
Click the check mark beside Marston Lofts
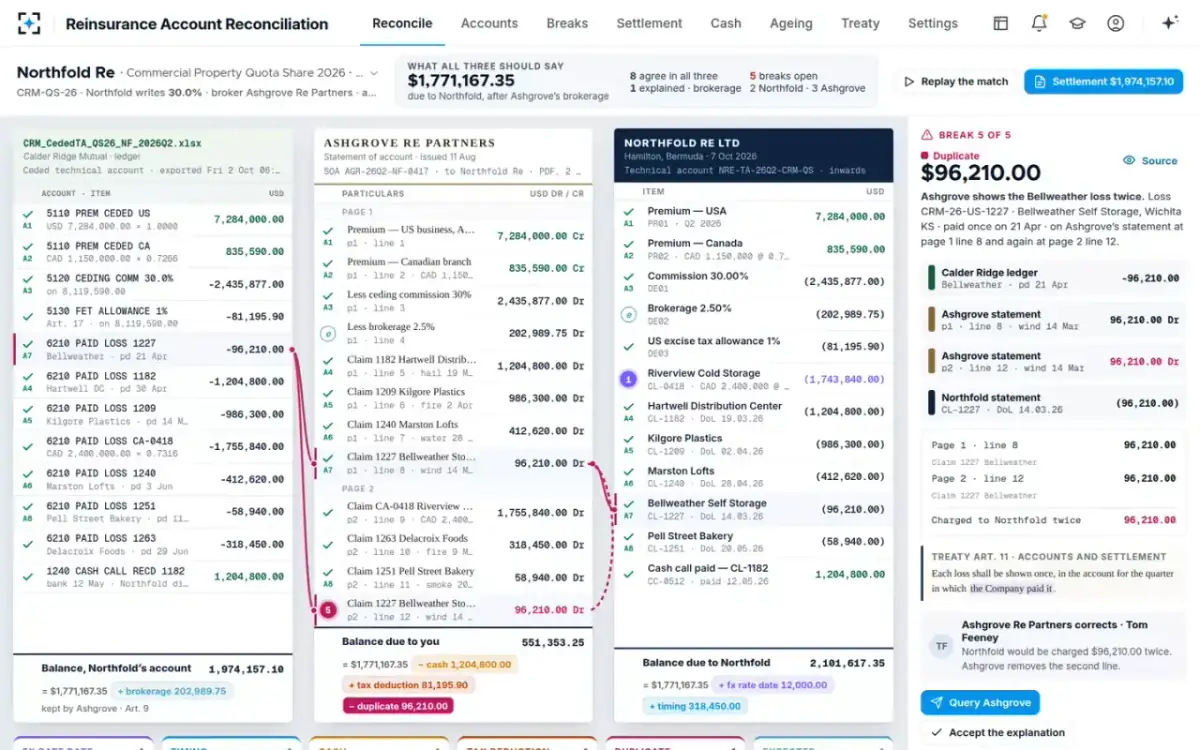(x=628, y=471)
